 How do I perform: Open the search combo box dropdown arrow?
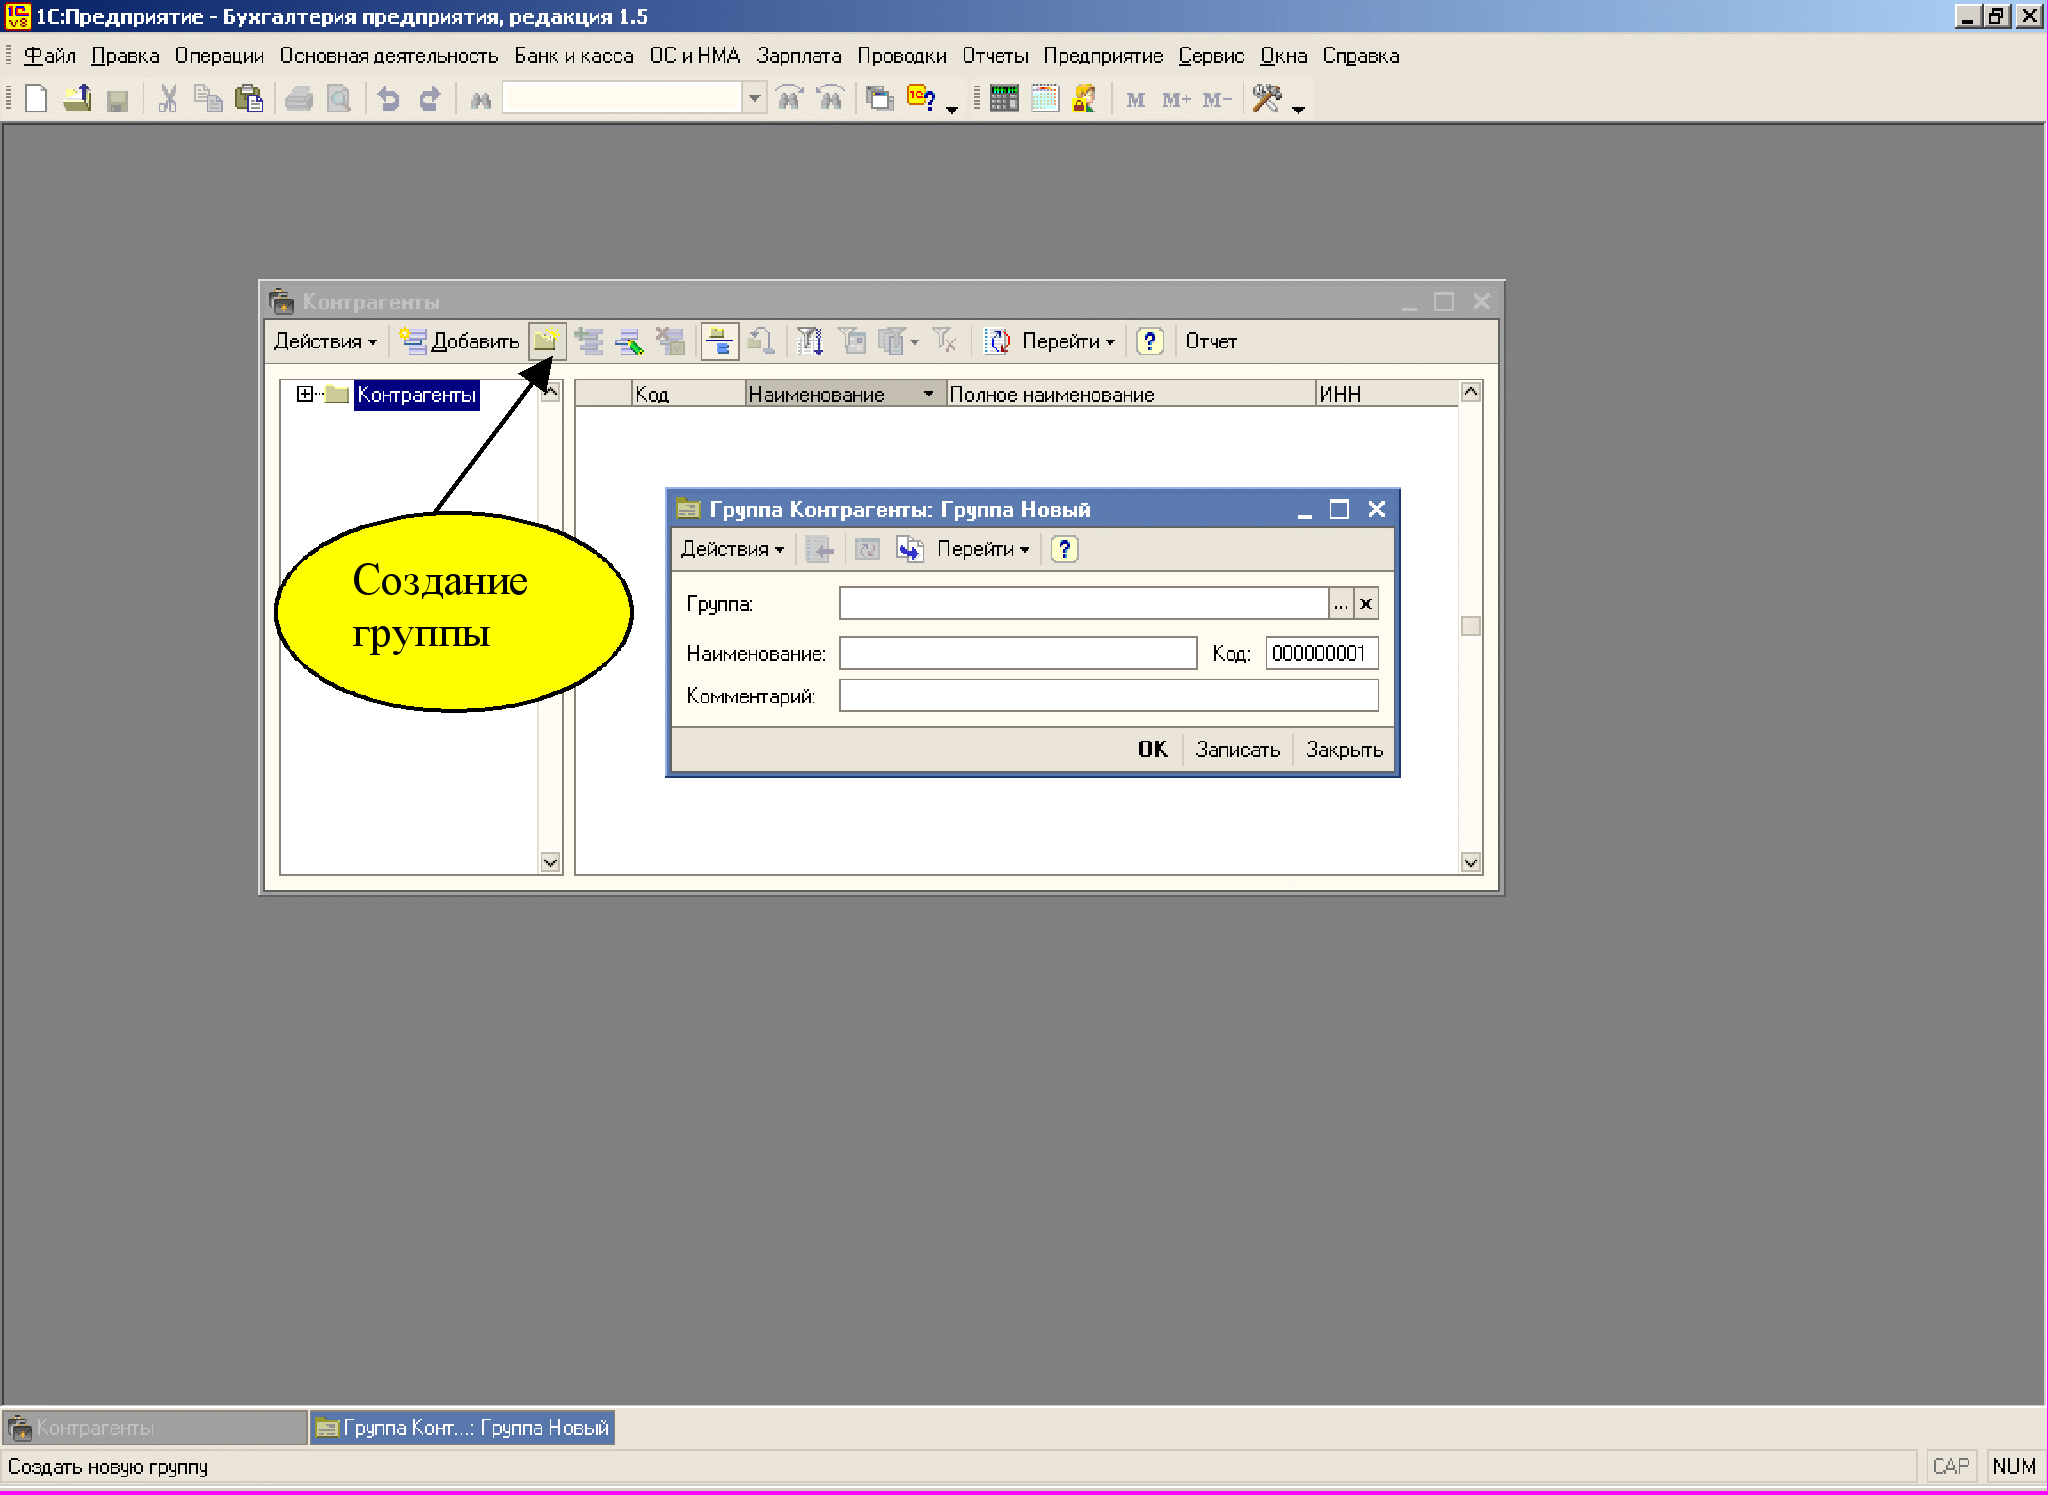coord(754,98)
